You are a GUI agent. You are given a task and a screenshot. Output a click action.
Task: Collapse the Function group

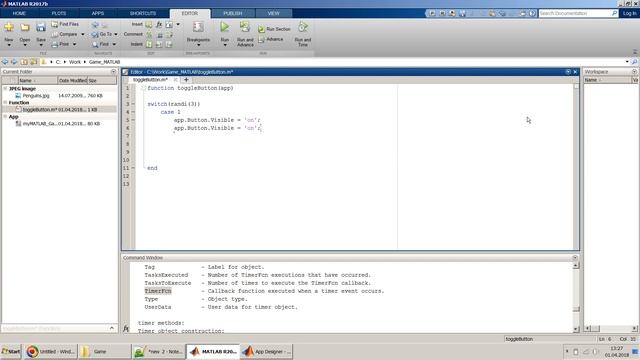coord(5,102)
